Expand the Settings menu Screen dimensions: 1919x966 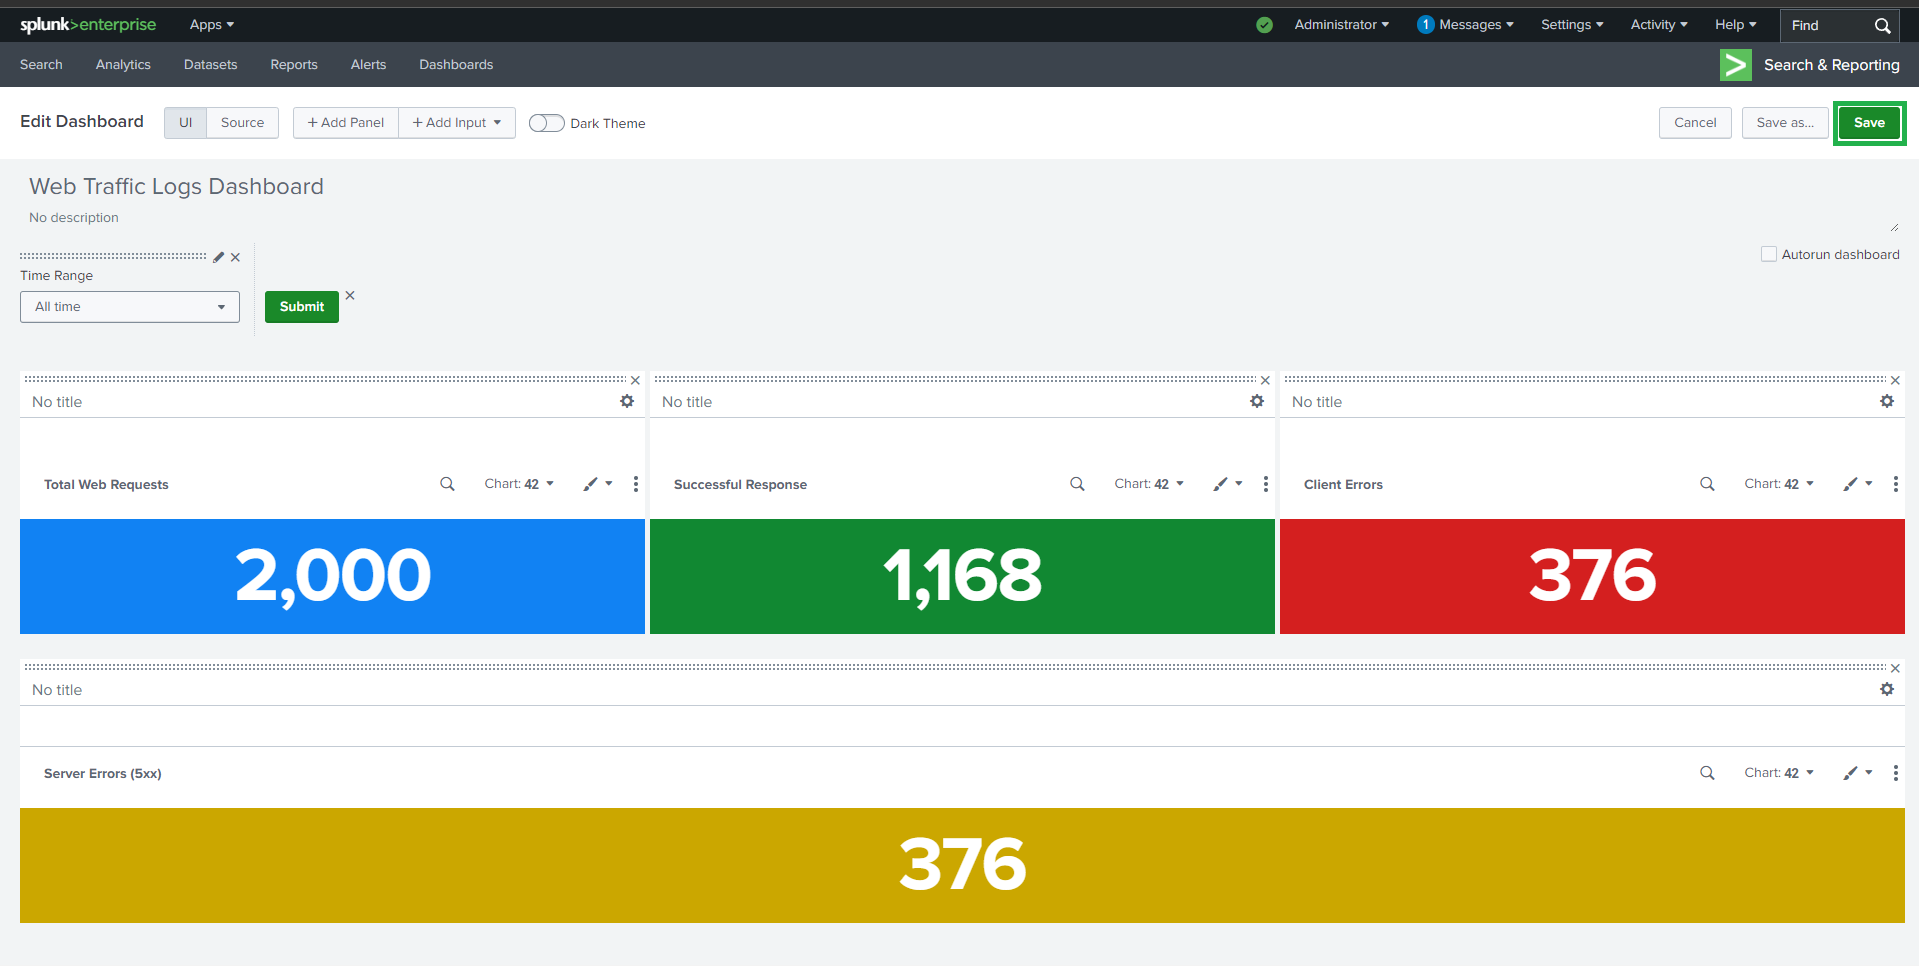(1572, 25)
